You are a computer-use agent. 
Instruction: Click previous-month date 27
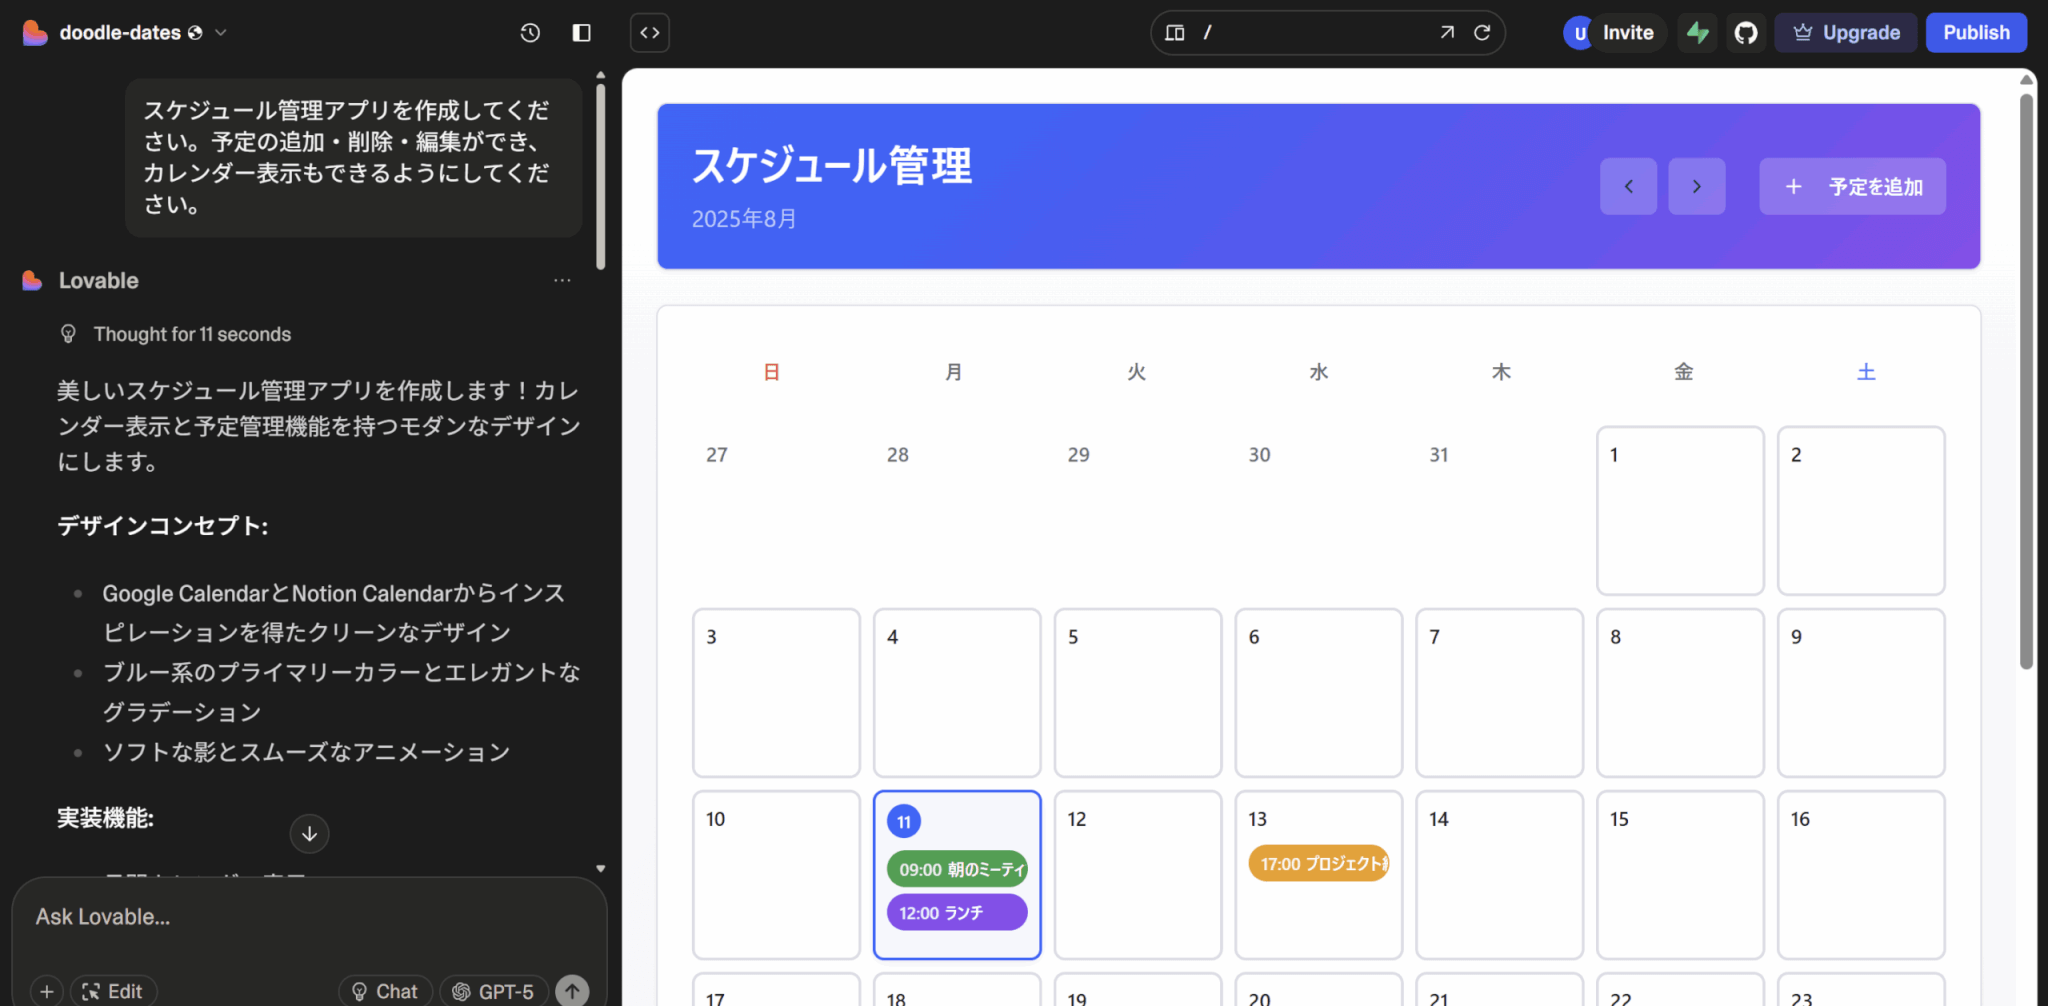point(717,455)
